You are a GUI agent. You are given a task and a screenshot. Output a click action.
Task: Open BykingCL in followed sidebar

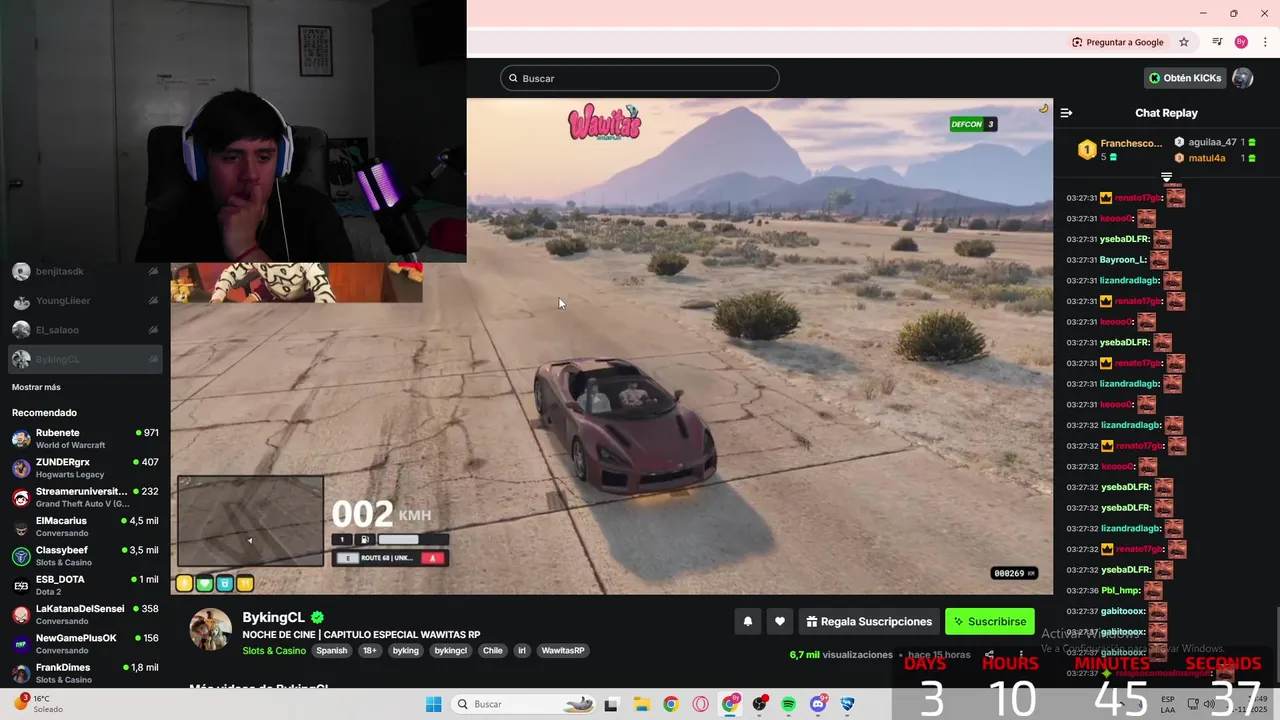85,359
